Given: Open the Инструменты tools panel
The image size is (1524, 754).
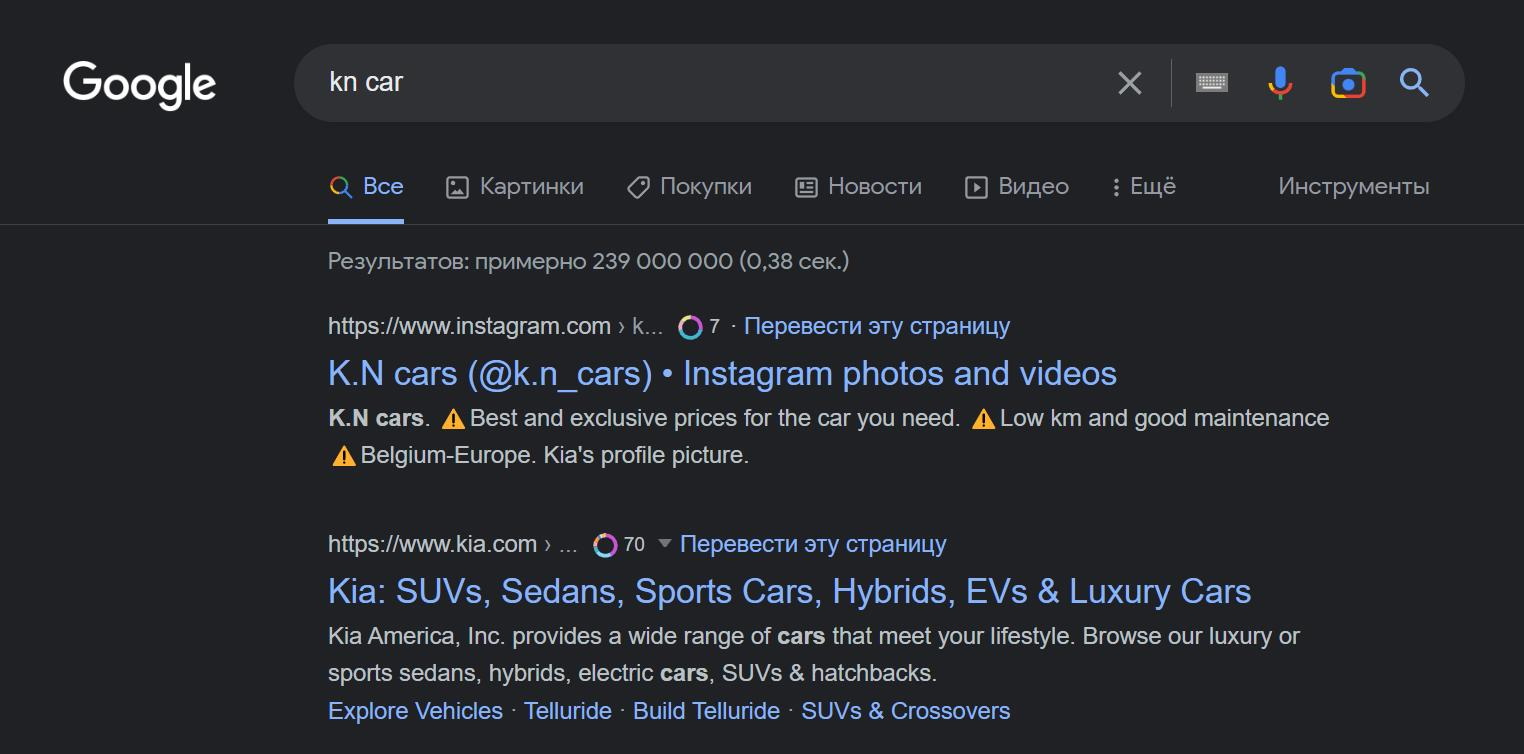Looking at the screenshot, I should pyautogui.click(x=1353, y=187).
